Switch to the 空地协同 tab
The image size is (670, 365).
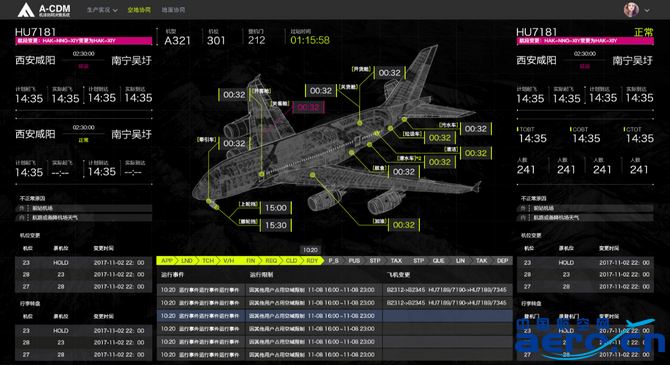pos(139,10)
